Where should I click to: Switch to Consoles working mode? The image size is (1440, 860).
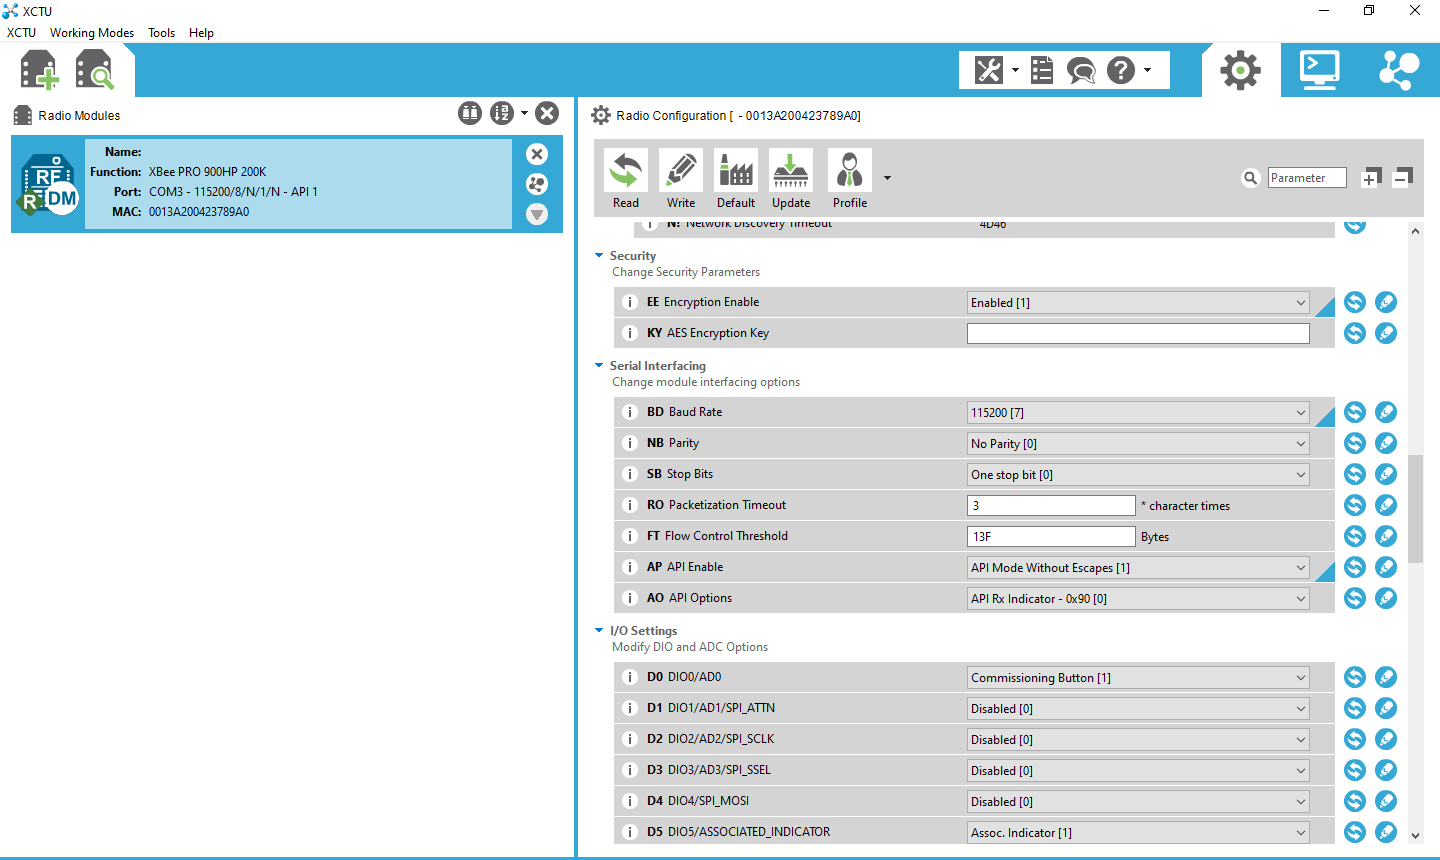pyautogui.click(x=1319, y=70)
